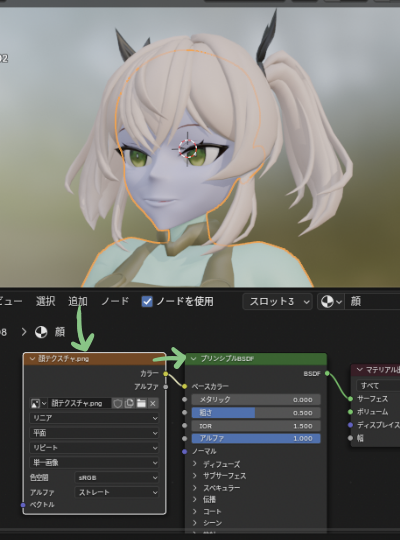
Task: Open the ノード menu
Action: tap(115, 302)
